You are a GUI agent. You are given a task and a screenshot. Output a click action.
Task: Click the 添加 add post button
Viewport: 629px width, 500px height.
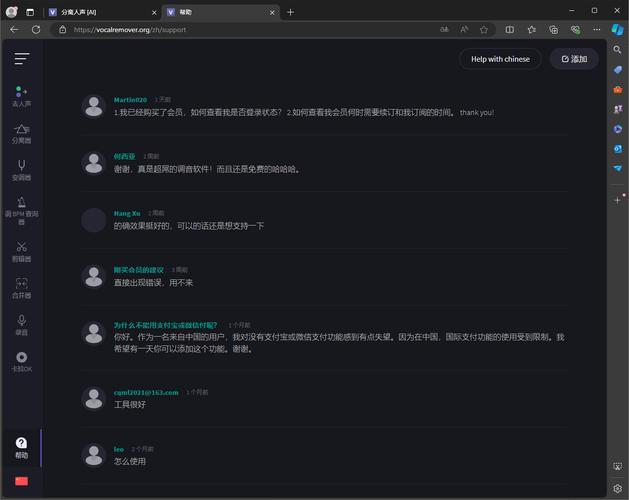point(574,59)
